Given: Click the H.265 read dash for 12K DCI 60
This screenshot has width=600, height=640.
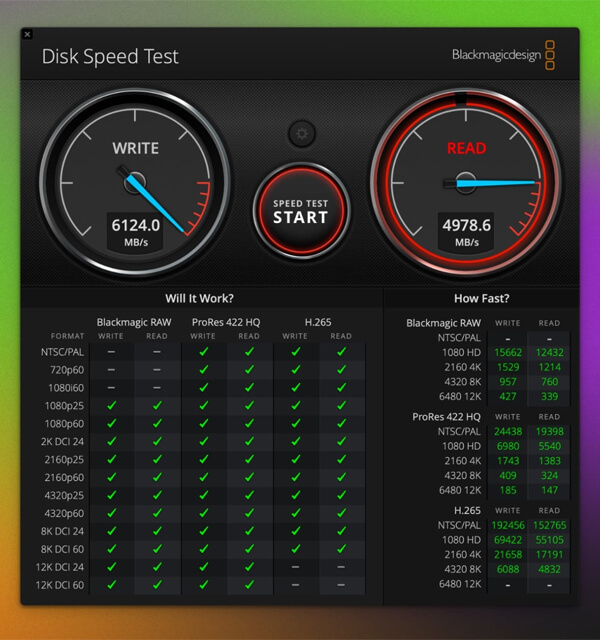Looking at the screenshot, I should 341,585.
